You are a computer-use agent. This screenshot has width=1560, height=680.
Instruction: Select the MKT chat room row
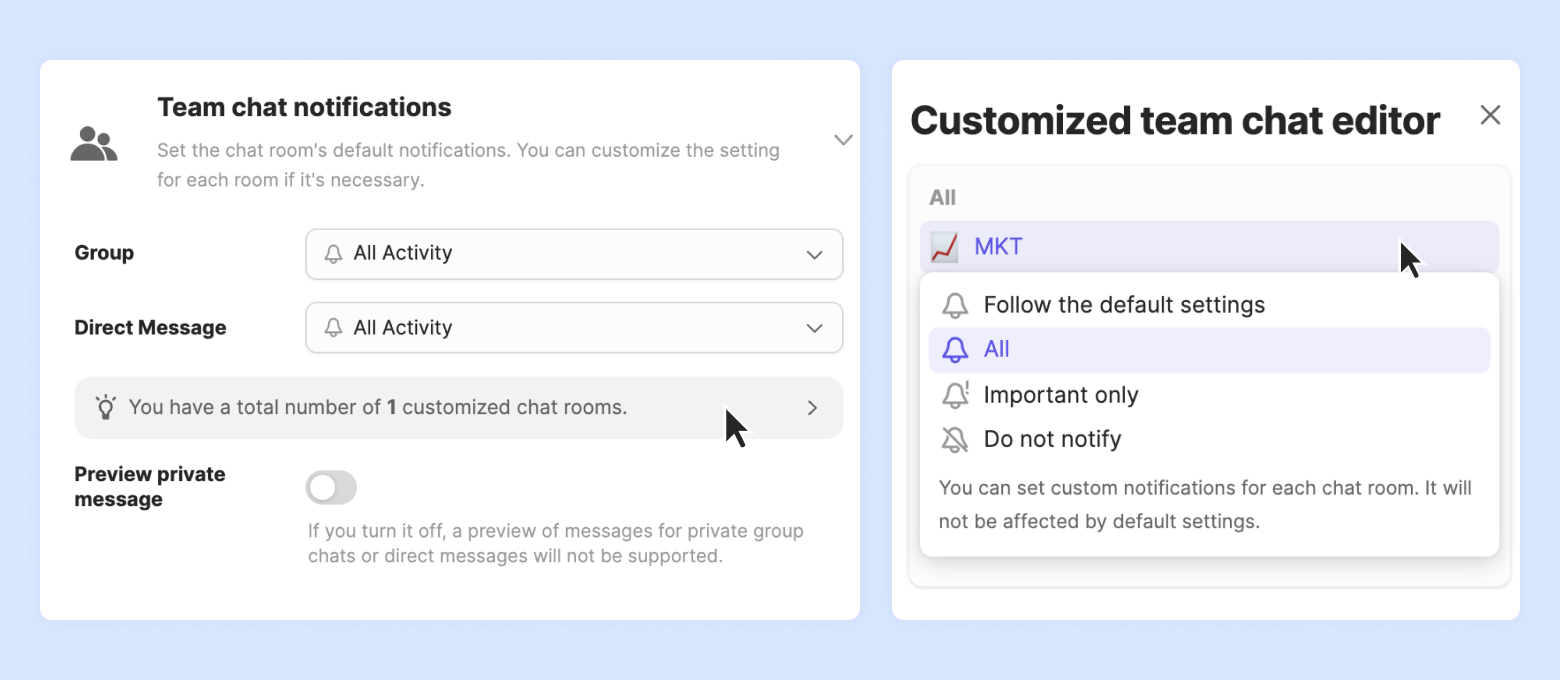pyautogui.click(x=1208, y=246)
